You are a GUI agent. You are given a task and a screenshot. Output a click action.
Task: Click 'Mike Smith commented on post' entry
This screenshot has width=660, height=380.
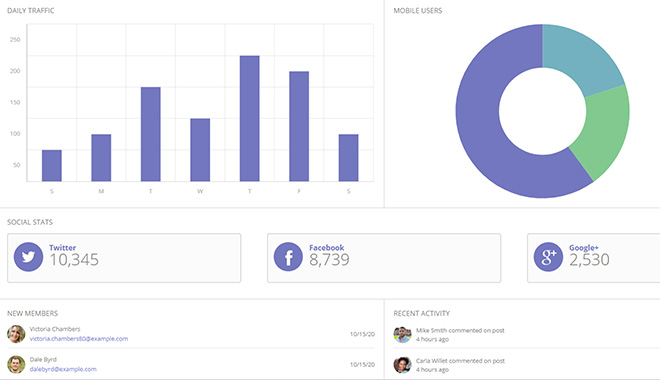click(460, 330)
